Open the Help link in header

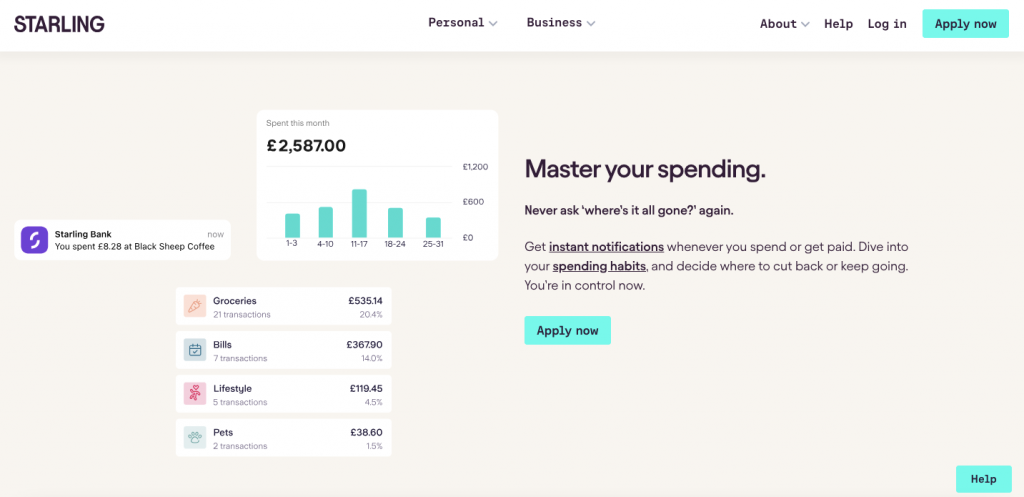pos(838,24)
